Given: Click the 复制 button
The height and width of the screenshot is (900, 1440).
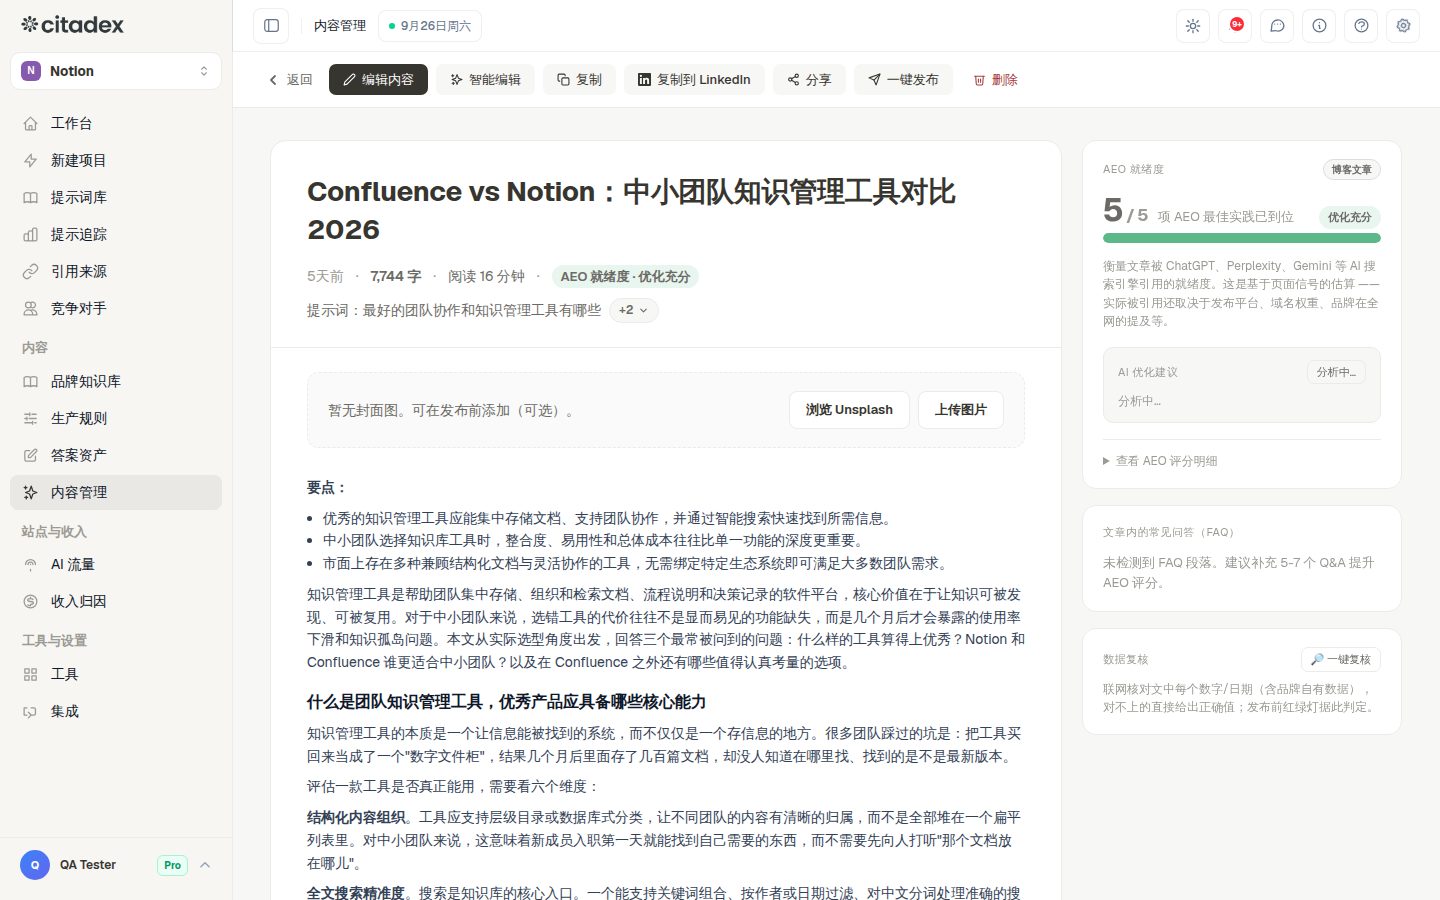Looking at the screenshot, I should click(x=579, y=80).
